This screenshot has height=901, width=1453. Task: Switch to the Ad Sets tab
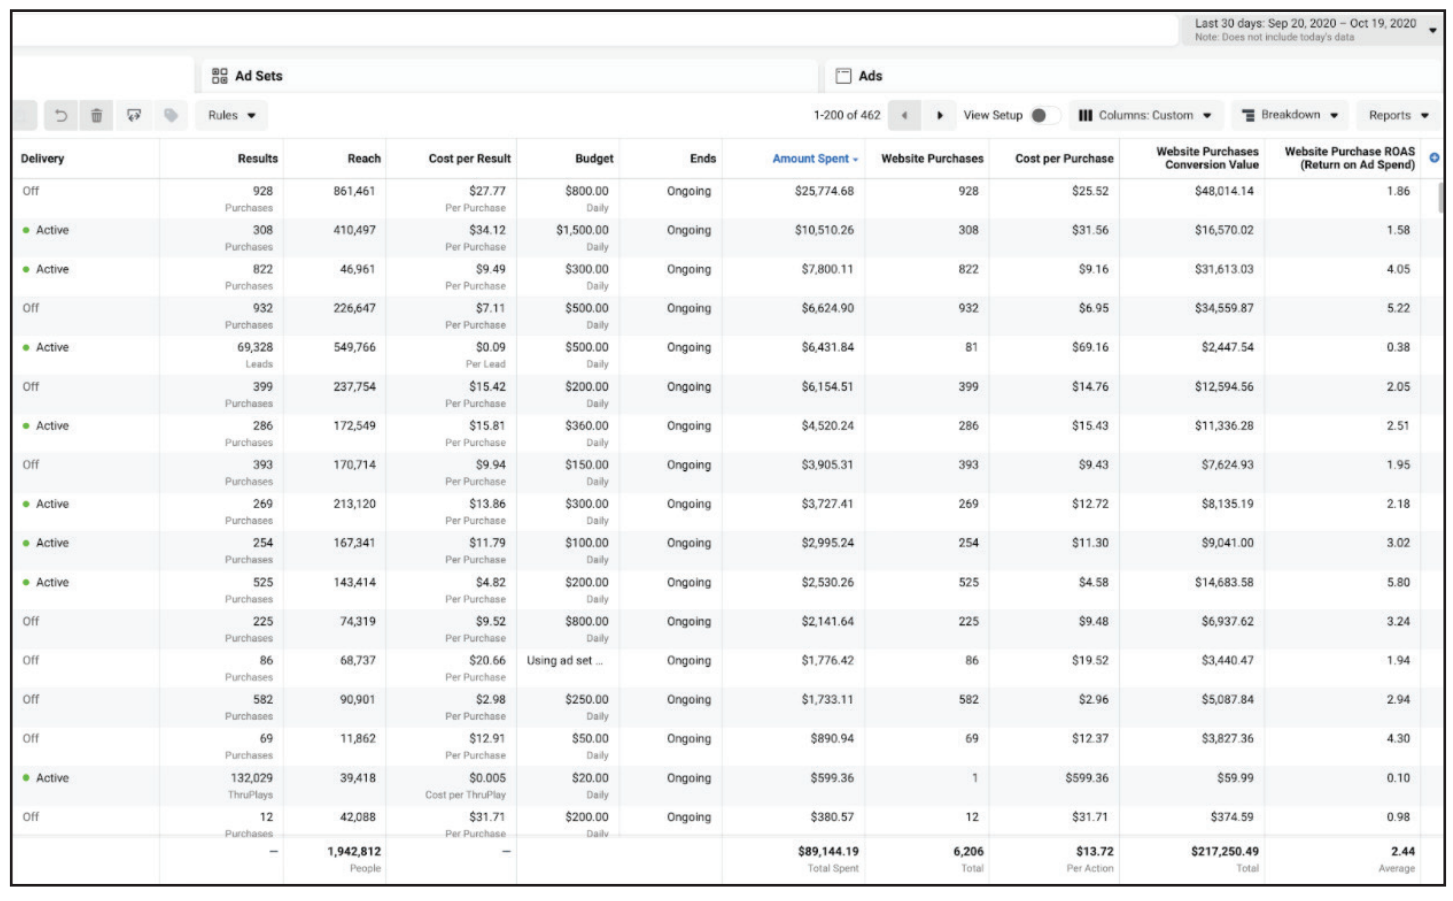258,76
